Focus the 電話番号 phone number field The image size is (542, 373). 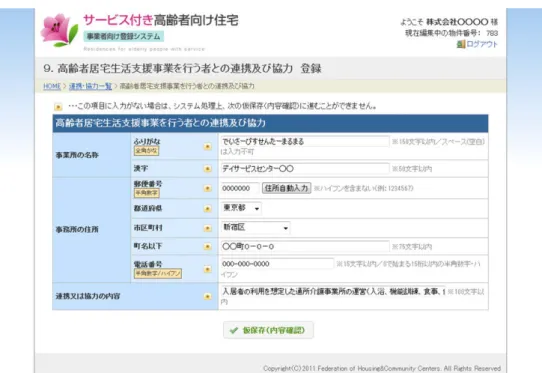[277, 264]
